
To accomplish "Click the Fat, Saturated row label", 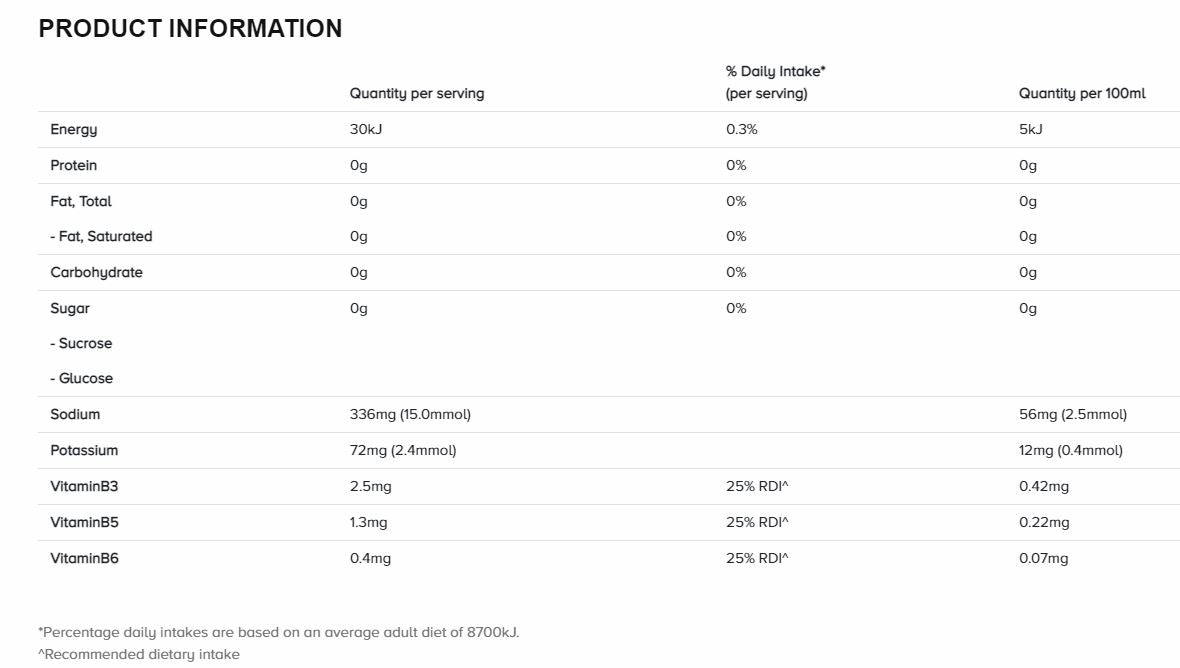I will pyautogui.click(x=101, y=237).
